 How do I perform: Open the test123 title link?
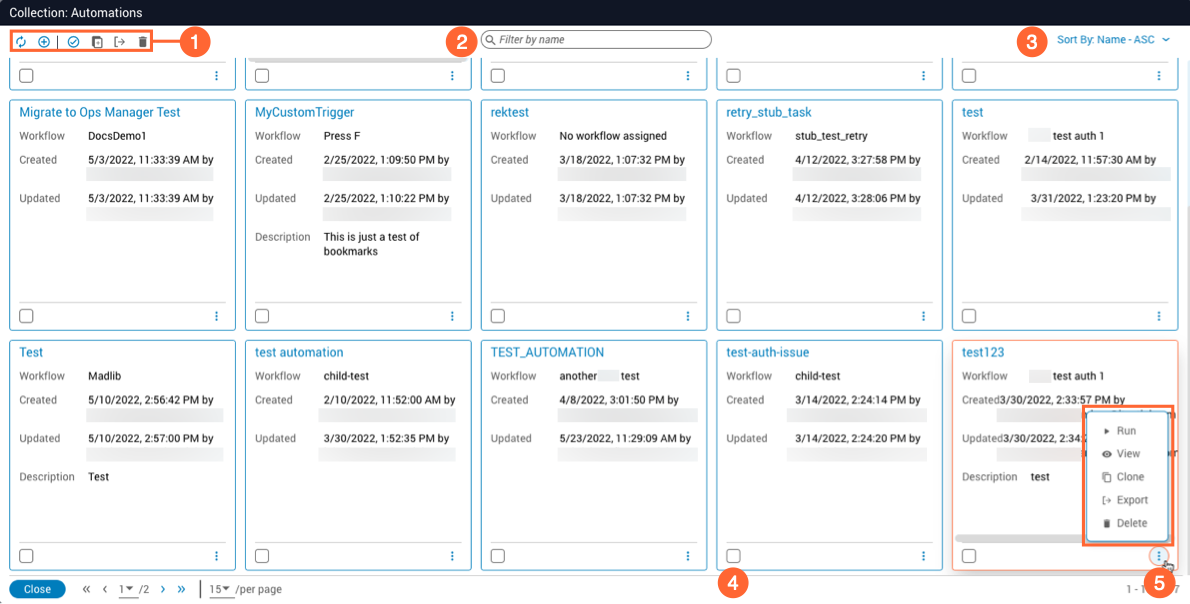[983, 353]
